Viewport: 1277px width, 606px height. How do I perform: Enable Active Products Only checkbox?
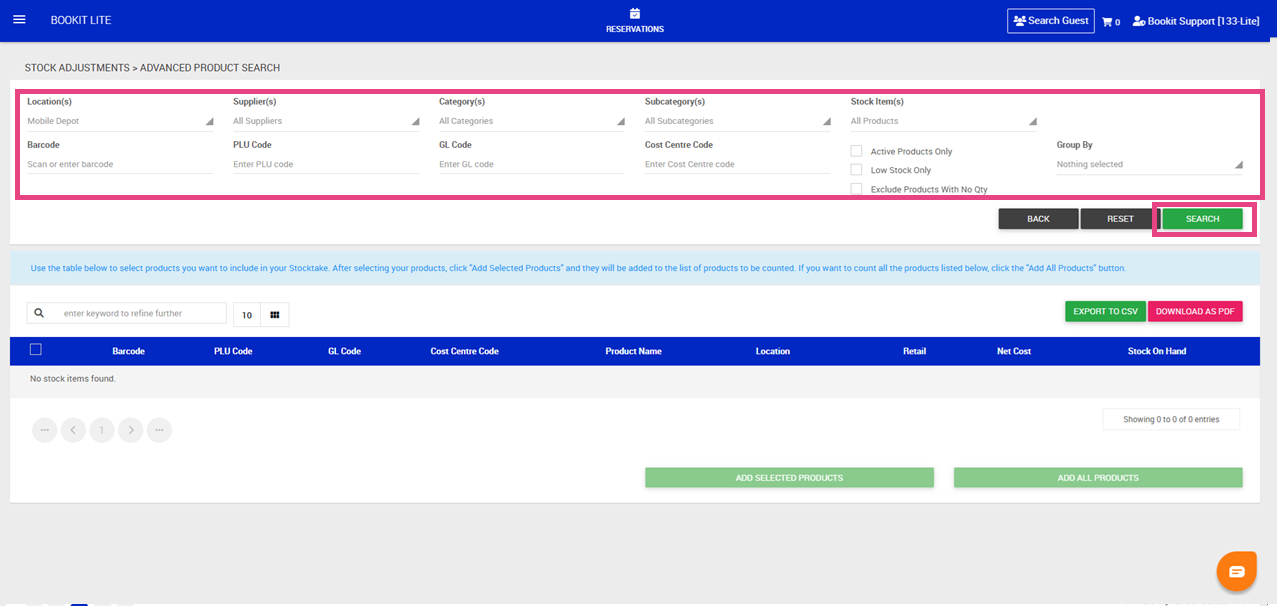pyautogui.click(x=856, y=151)
